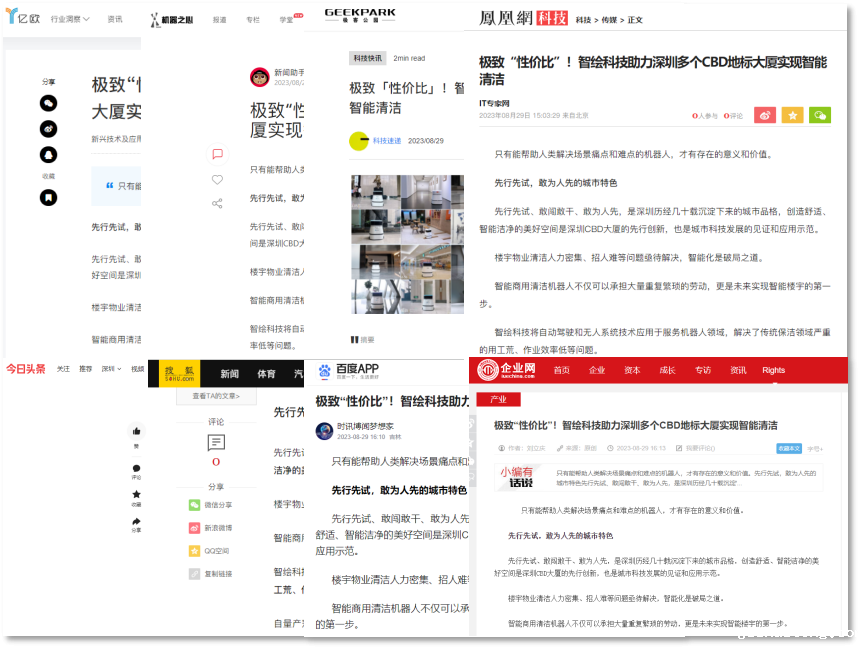The image size is (860, 649).
Task: Click the 科技速递 author link on GeekPark
Action: click(386, 141)
